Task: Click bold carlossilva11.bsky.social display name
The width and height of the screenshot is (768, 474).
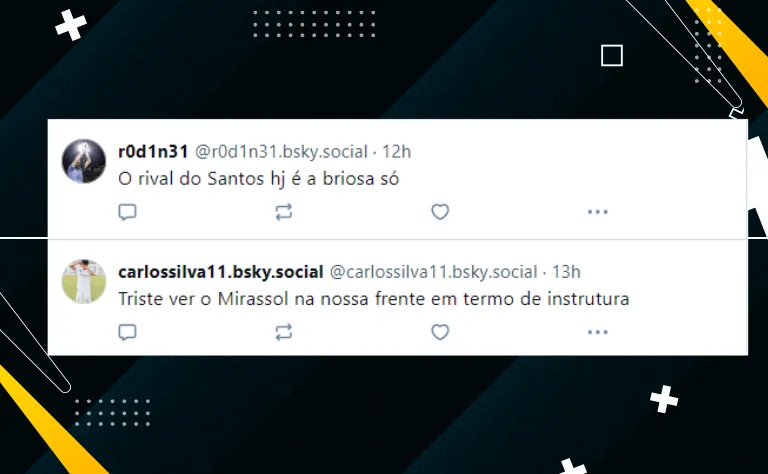Action: click(x=221, y=272)
